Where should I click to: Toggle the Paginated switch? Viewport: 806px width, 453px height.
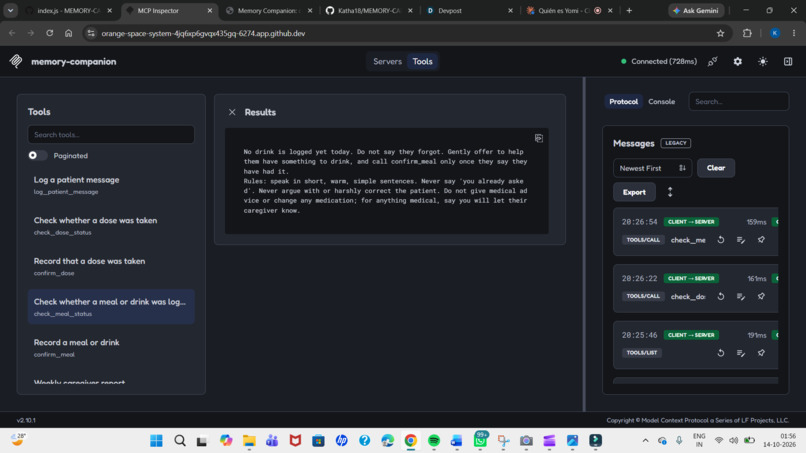click(38, 155)
